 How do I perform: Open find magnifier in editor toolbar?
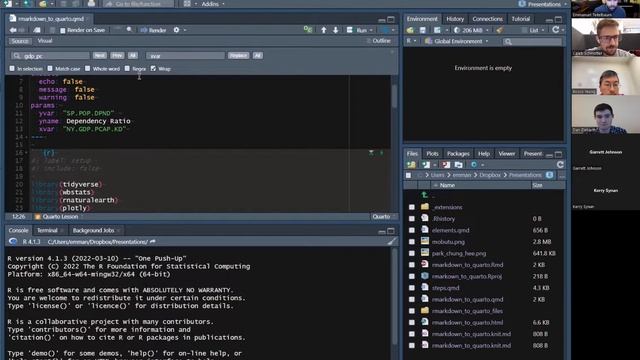click(129, 30)
